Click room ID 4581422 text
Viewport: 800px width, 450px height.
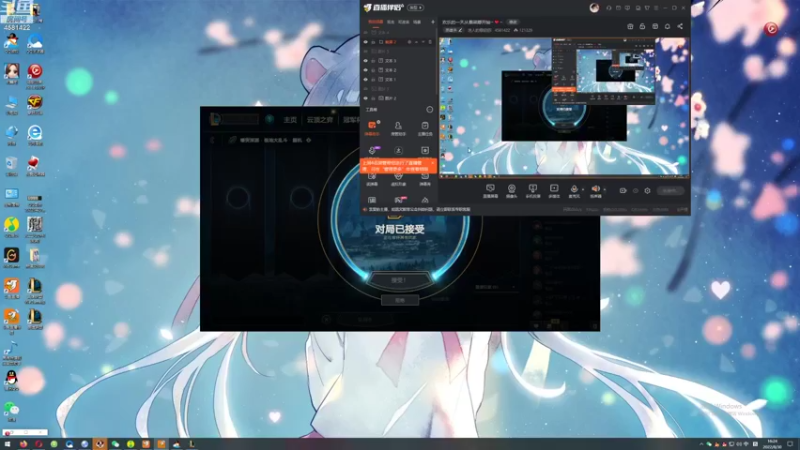pos(503,31)
